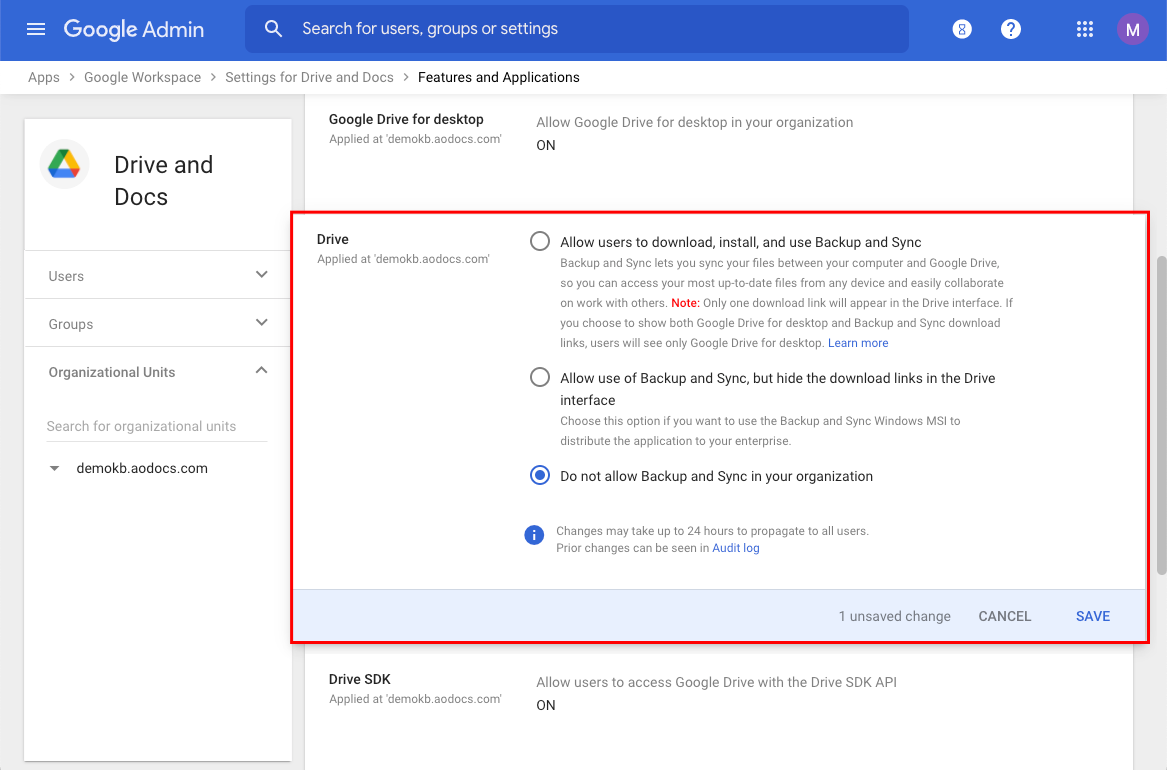The height and width of the screenshot is (770, 1167).
Task: Click the Google Drive logo icon
Action: 64,164
